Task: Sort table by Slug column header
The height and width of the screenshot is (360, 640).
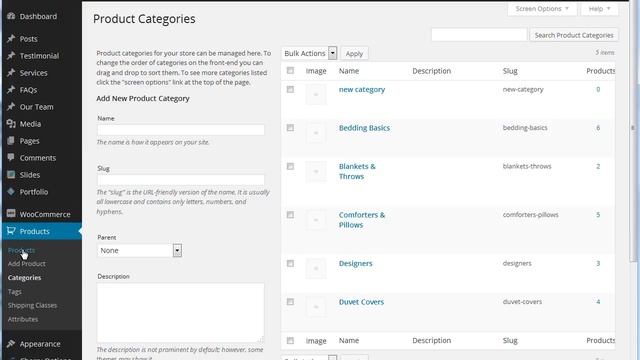Action: (510, 71)
